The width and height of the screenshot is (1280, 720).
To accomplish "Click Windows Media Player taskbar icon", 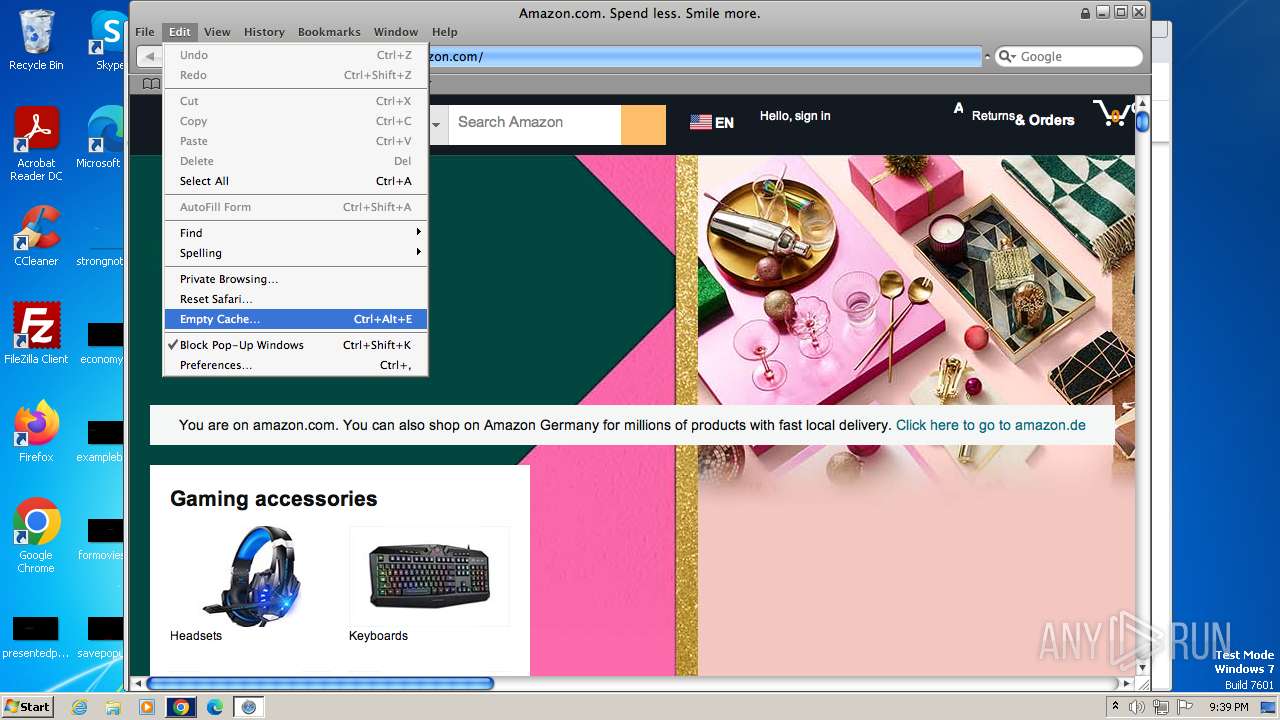I will click(147, 707).
